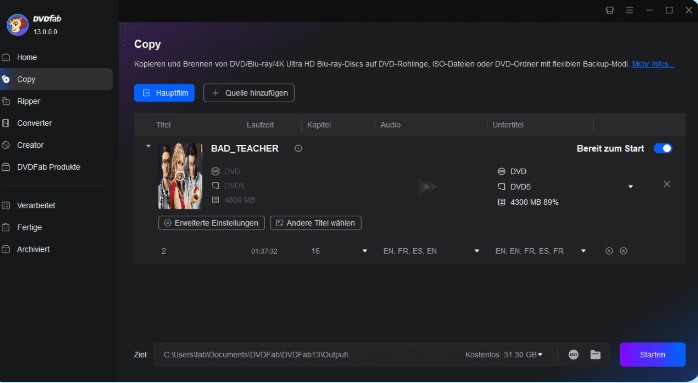Click the target DVD disc icon

pos(501,171)
